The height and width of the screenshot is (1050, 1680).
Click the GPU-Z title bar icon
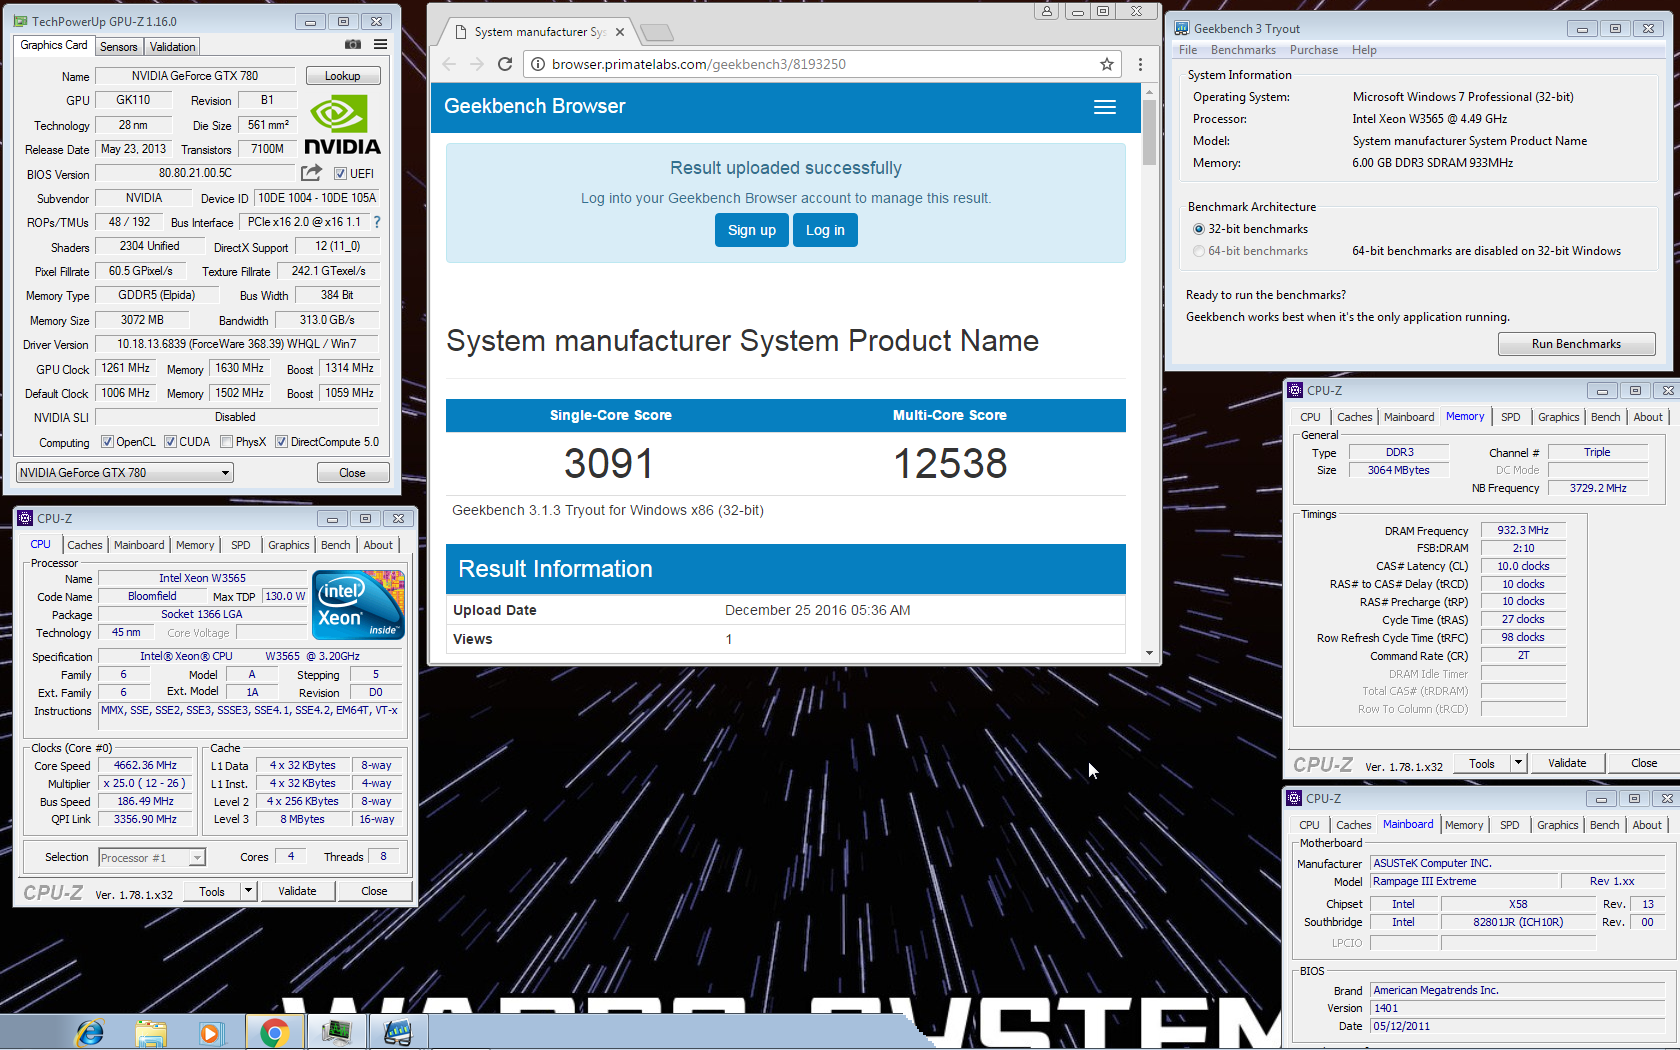pyautogui.click(x=21, y=21)
